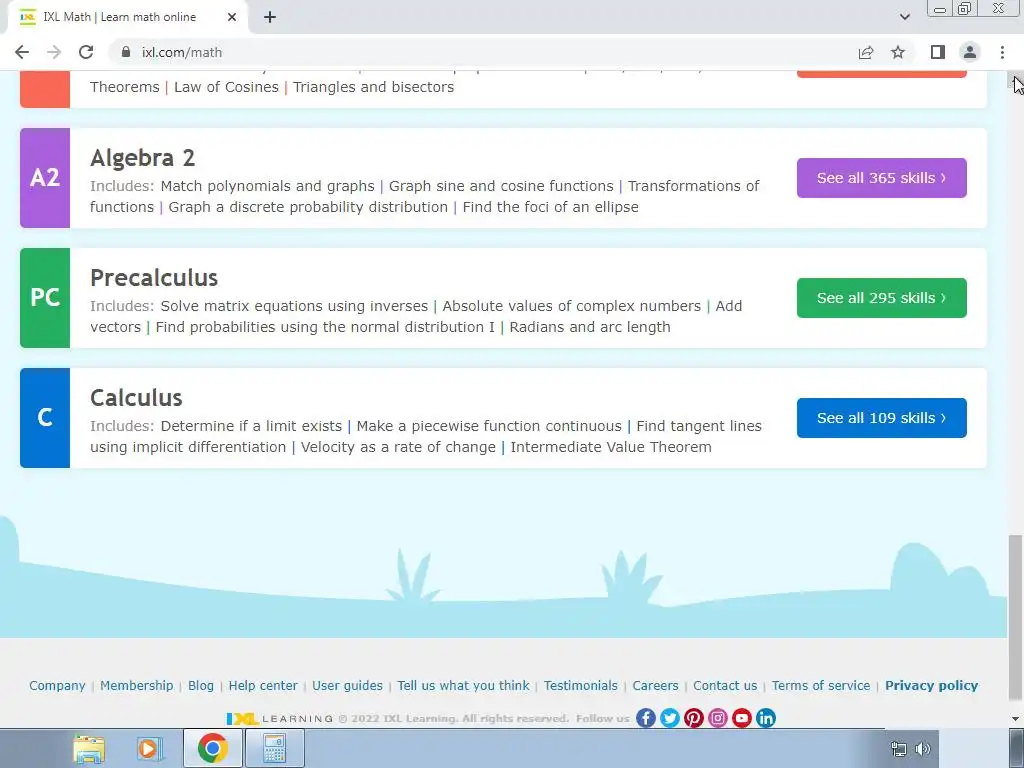Click See all 109 skills button
The width and height of the screenshot is (1024, 768).
point(882,418)
